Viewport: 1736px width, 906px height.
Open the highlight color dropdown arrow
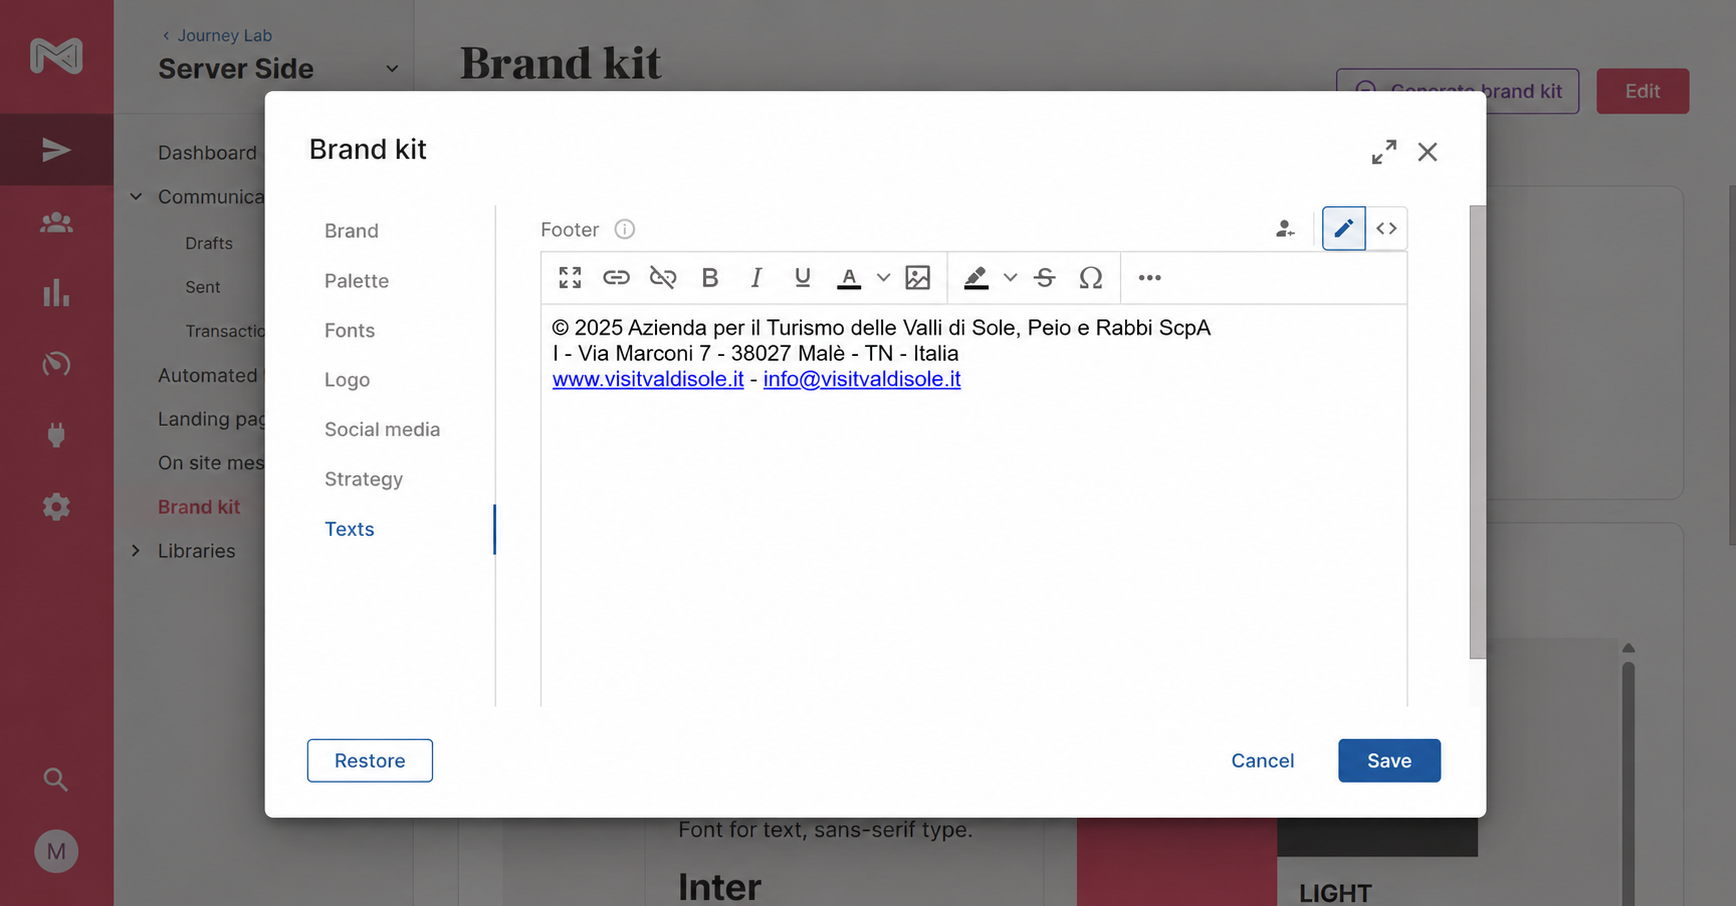1010,278
